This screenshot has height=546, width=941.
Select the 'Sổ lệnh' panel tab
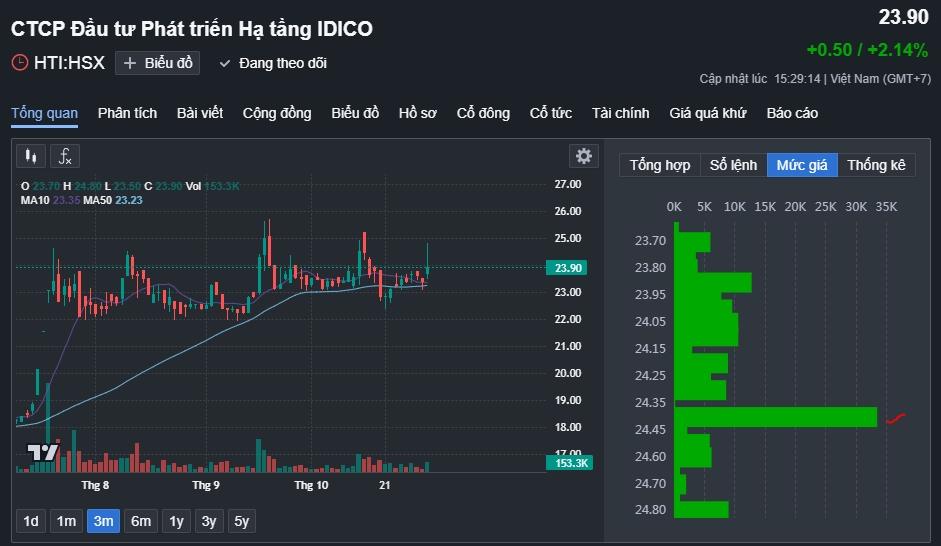[x=733, y=165]
